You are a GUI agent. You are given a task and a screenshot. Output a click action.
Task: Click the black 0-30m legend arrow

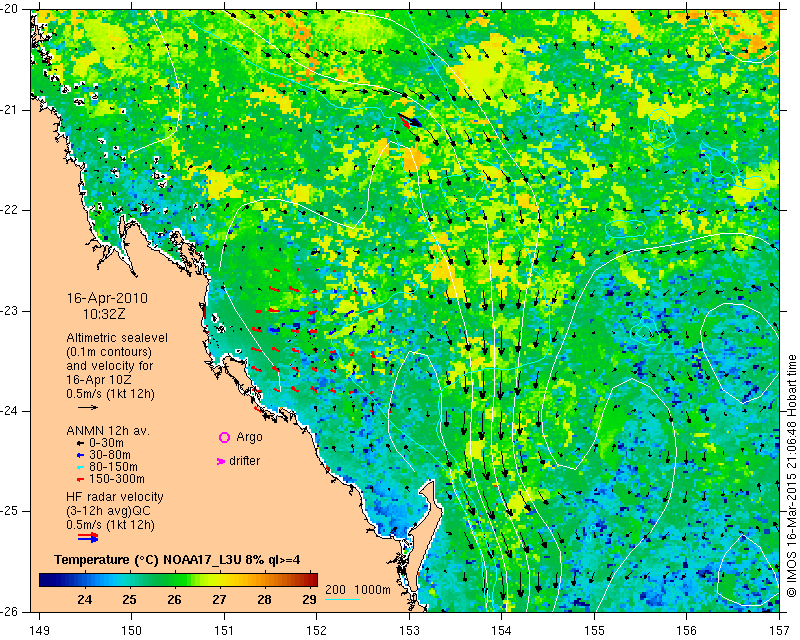[80, 444]
